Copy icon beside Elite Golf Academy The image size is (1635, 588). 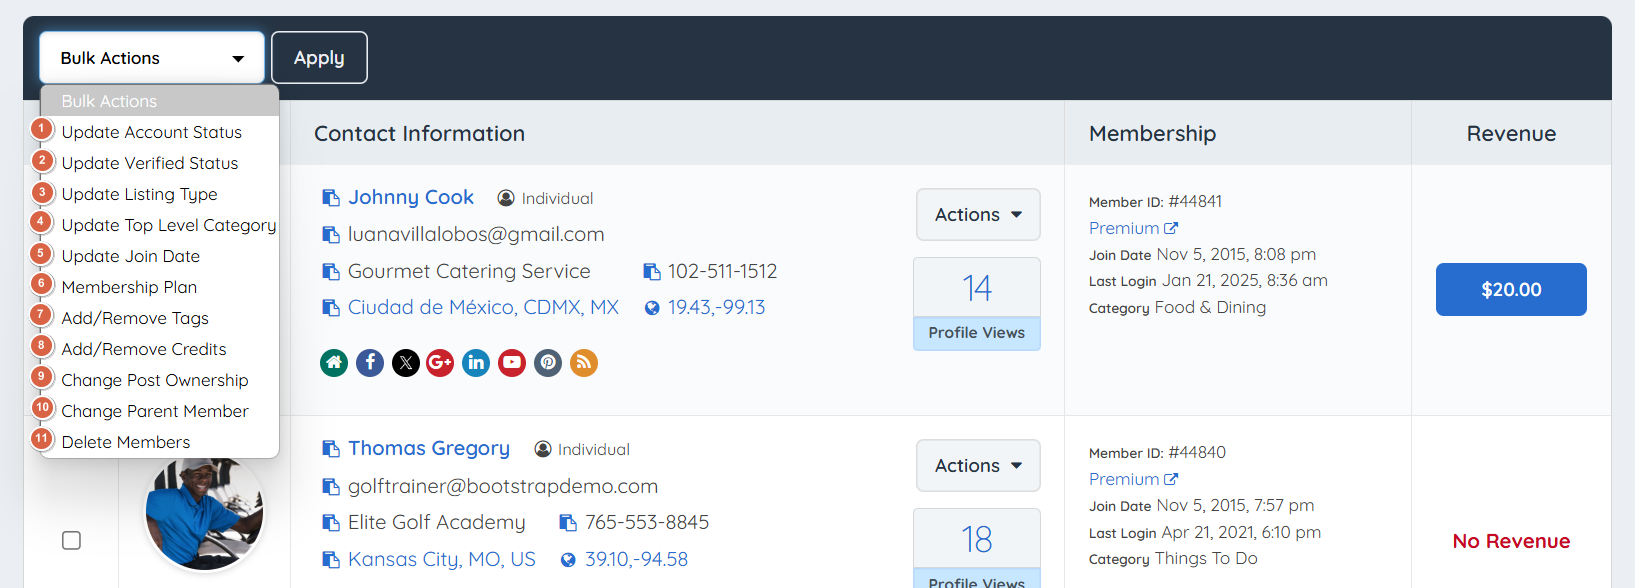pos(331,523)
